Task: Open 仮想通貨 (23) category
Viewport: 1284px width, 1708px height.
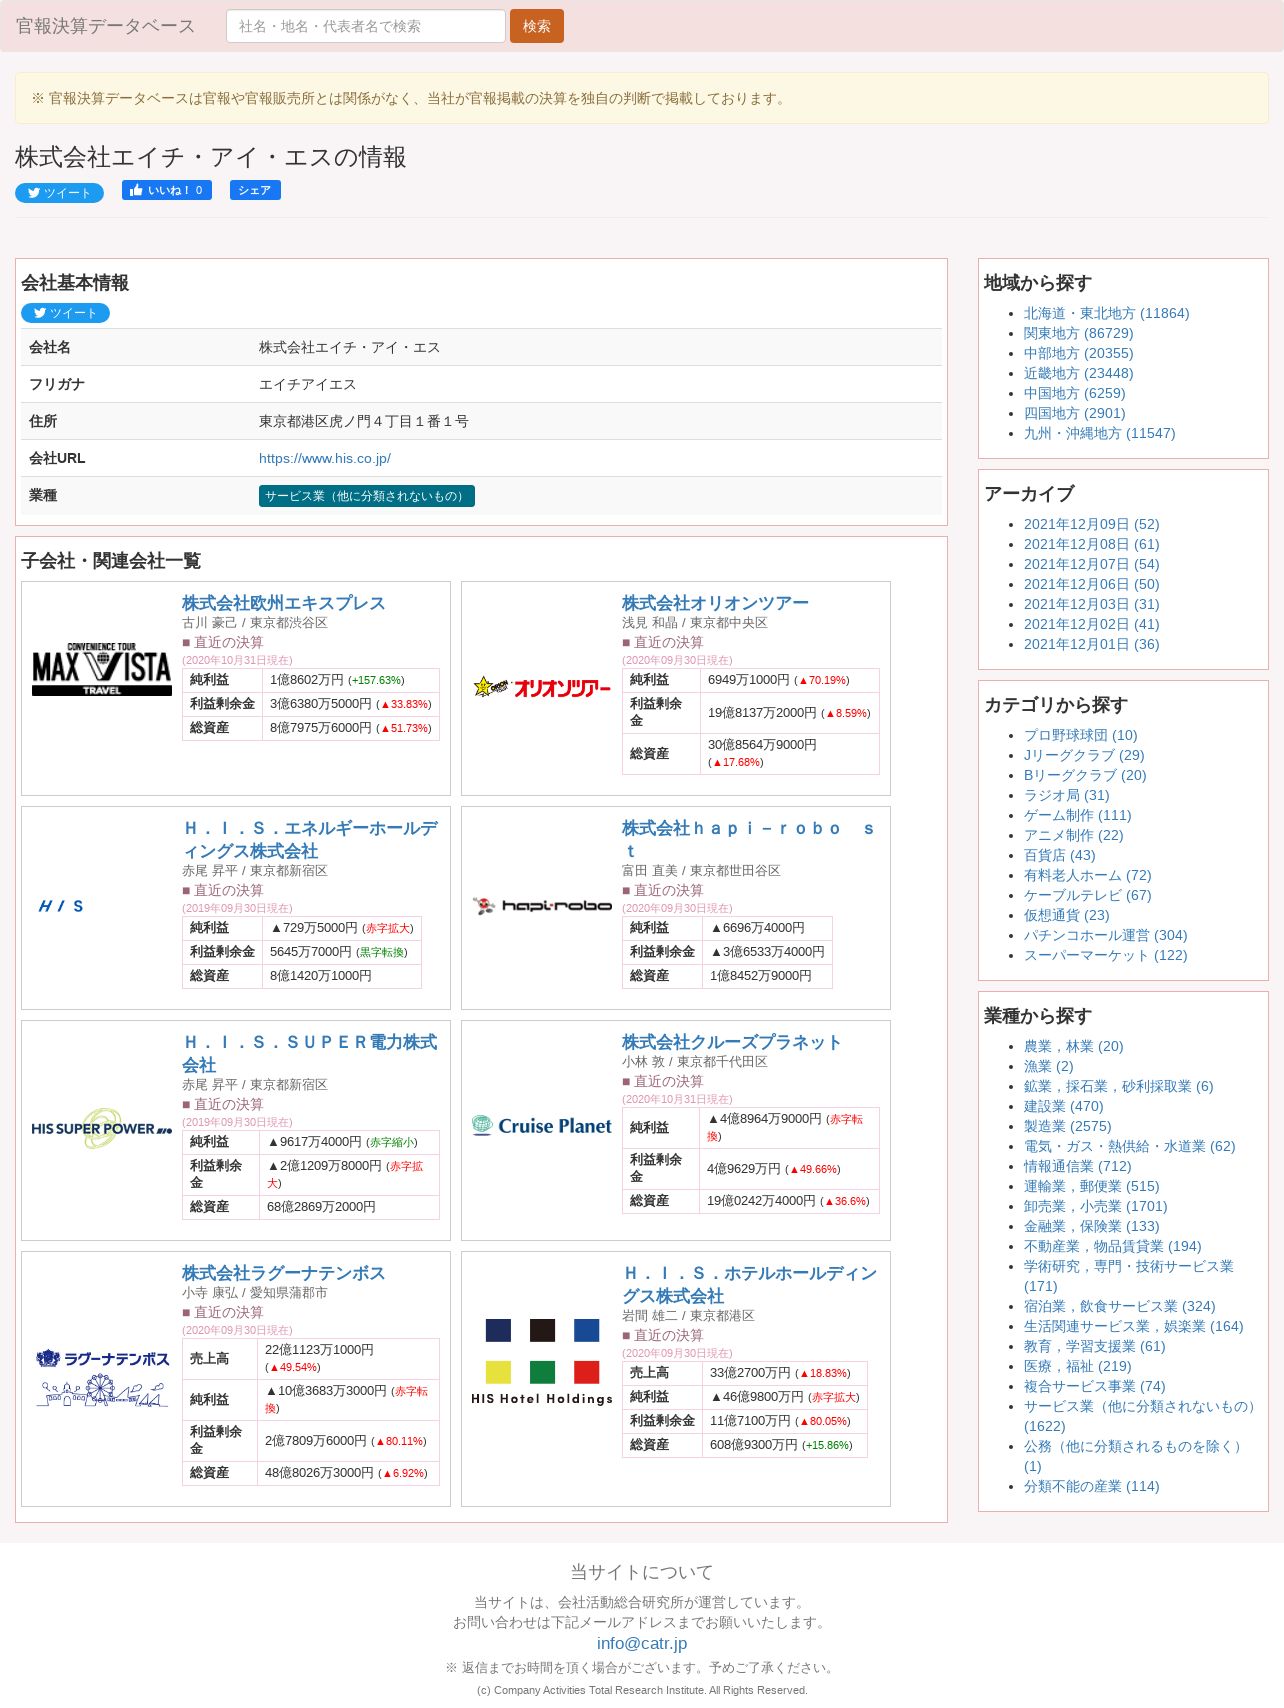Action: [x=1066, y=915]
